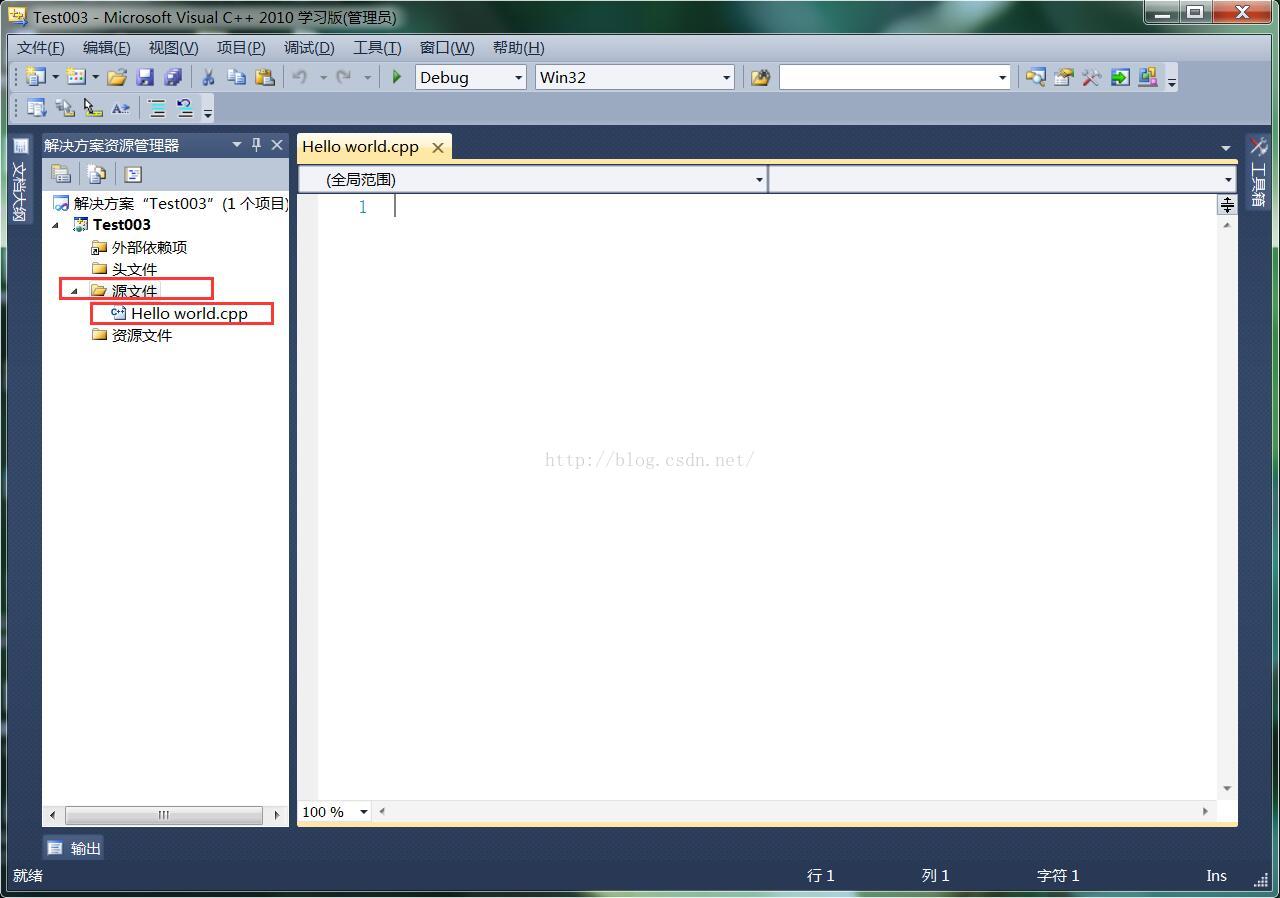Image resolution: width=1280 pixels, height=898 pixels.
Task: Select the 头文件 folder
Action: (134, 269)
